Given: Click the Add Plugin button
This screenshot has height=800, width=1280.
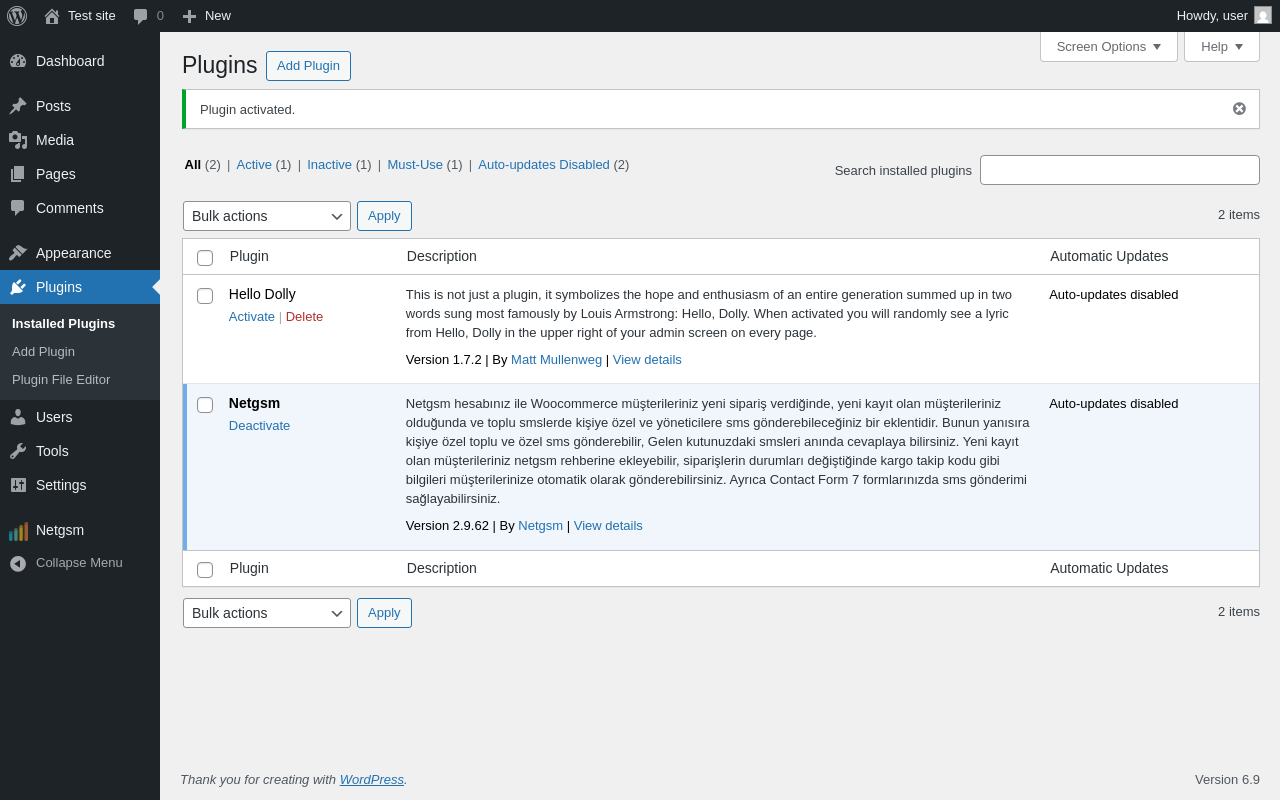Looking at the screenshot, I should 308,66.
